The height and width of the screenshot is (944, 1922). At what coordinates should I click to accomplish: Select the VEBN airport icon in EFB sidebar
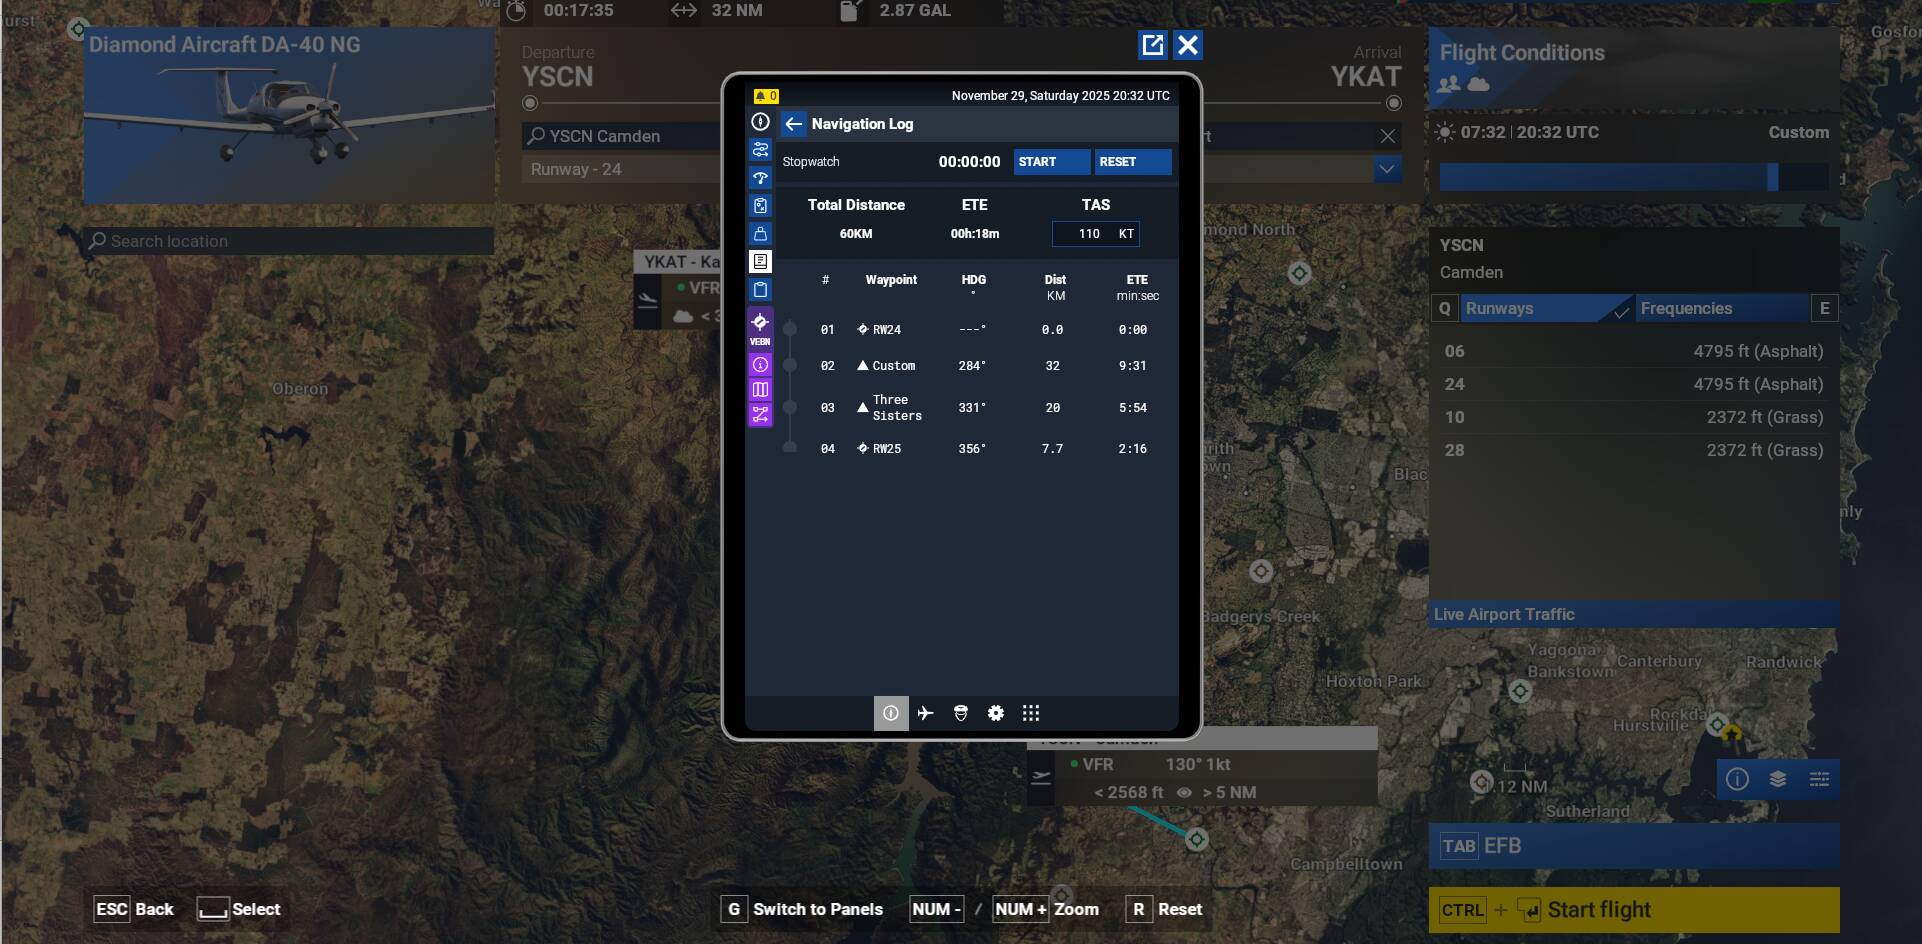click(x=760, y=327)
